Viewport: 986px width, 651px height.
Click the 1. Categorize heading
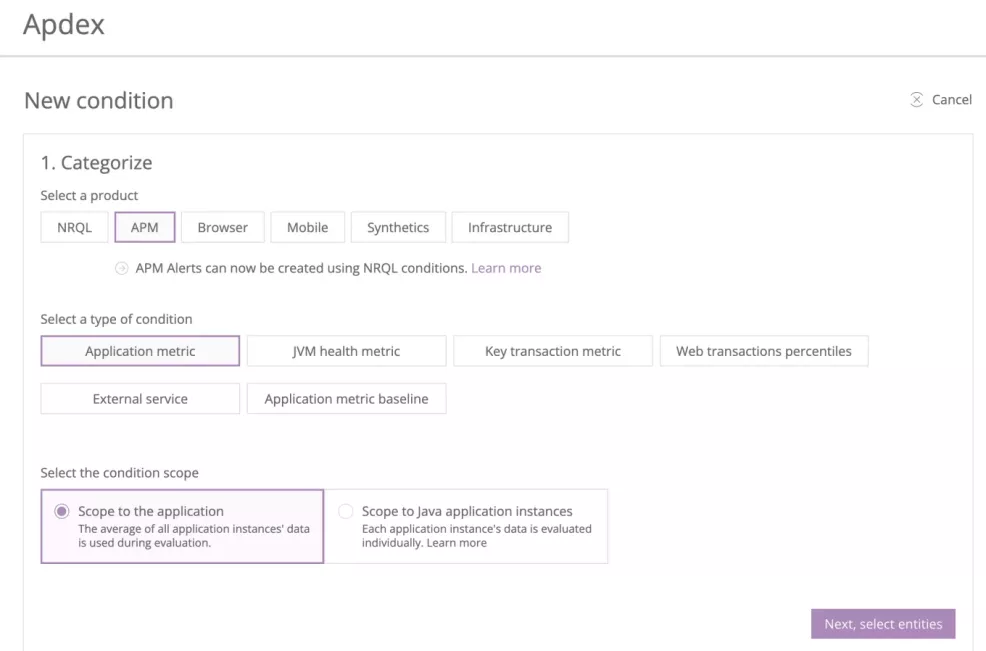pos(96,163)
